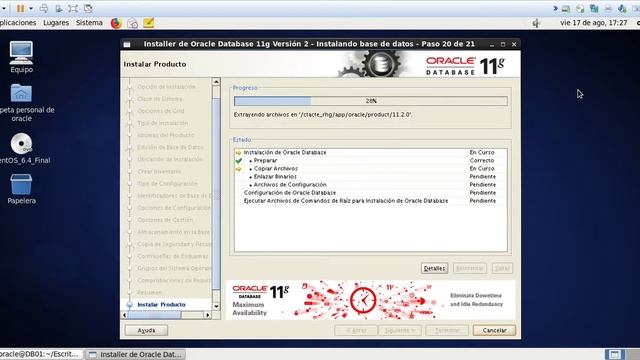The height and width of the screenshot is (360, 640).
Task: Select the Instalación de Oracle Database row
Action: (370, 152)
